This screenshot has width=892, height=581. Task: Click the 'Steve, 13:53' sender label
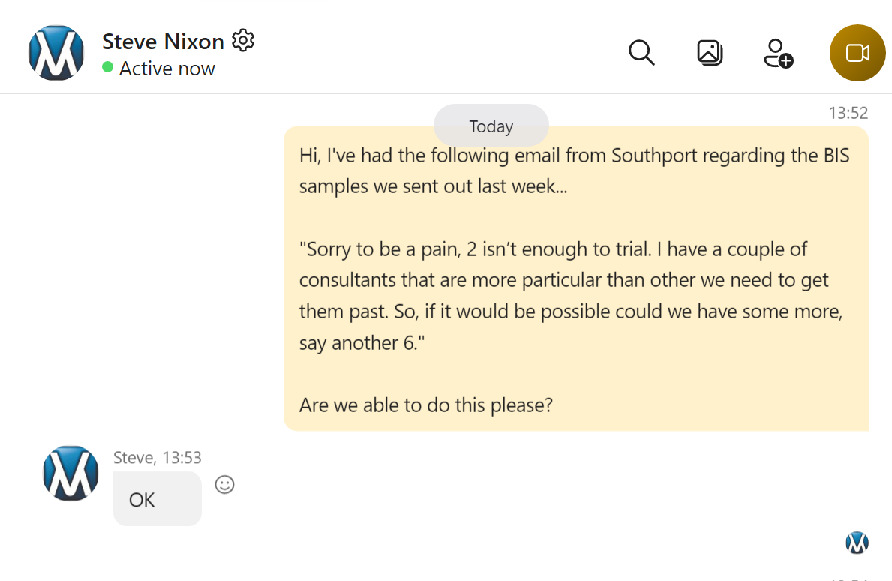click(157, 458)
